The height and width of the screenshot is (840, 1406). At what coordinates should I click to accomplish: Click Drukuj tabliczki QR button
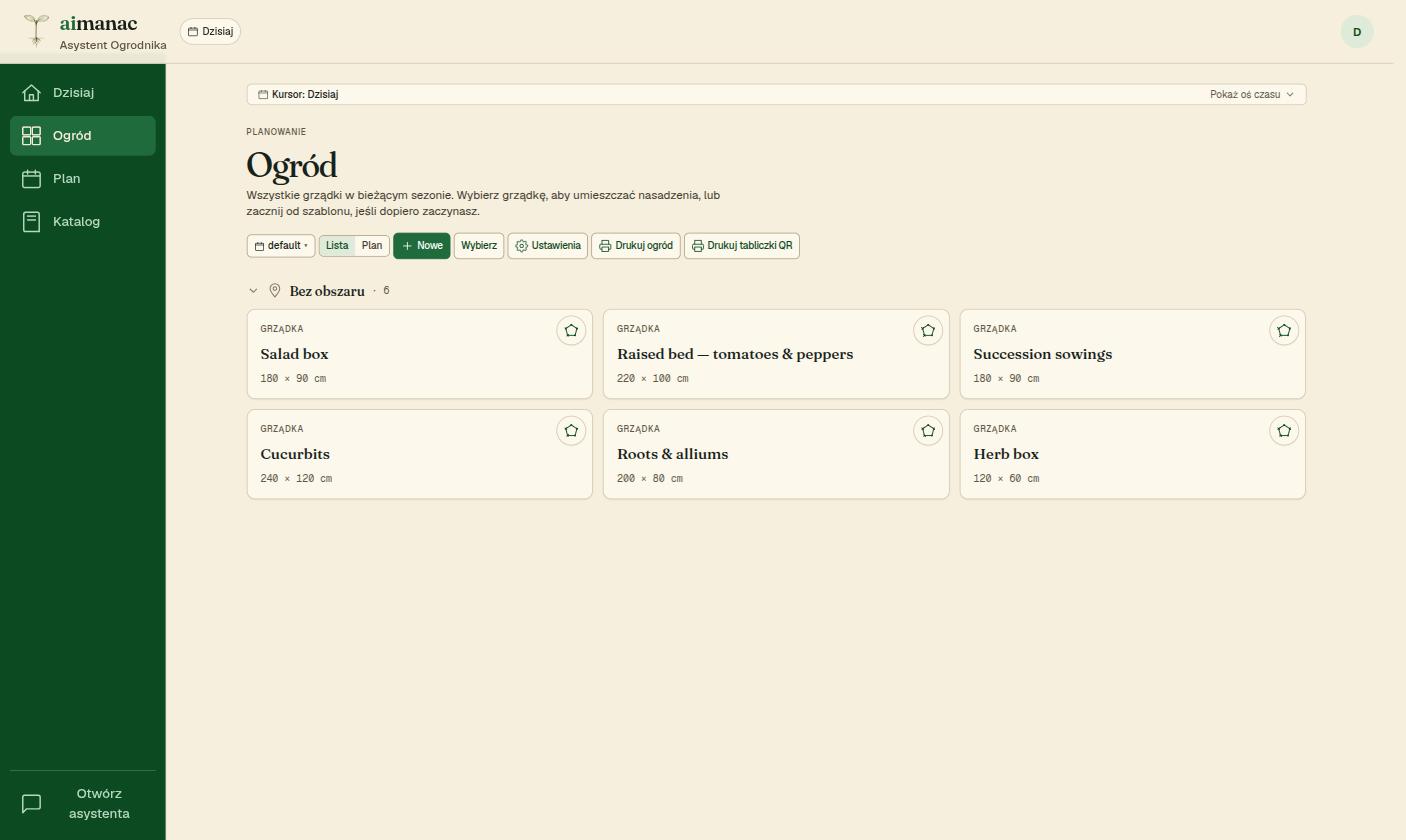pyautogui.click(x=742, y=246)
